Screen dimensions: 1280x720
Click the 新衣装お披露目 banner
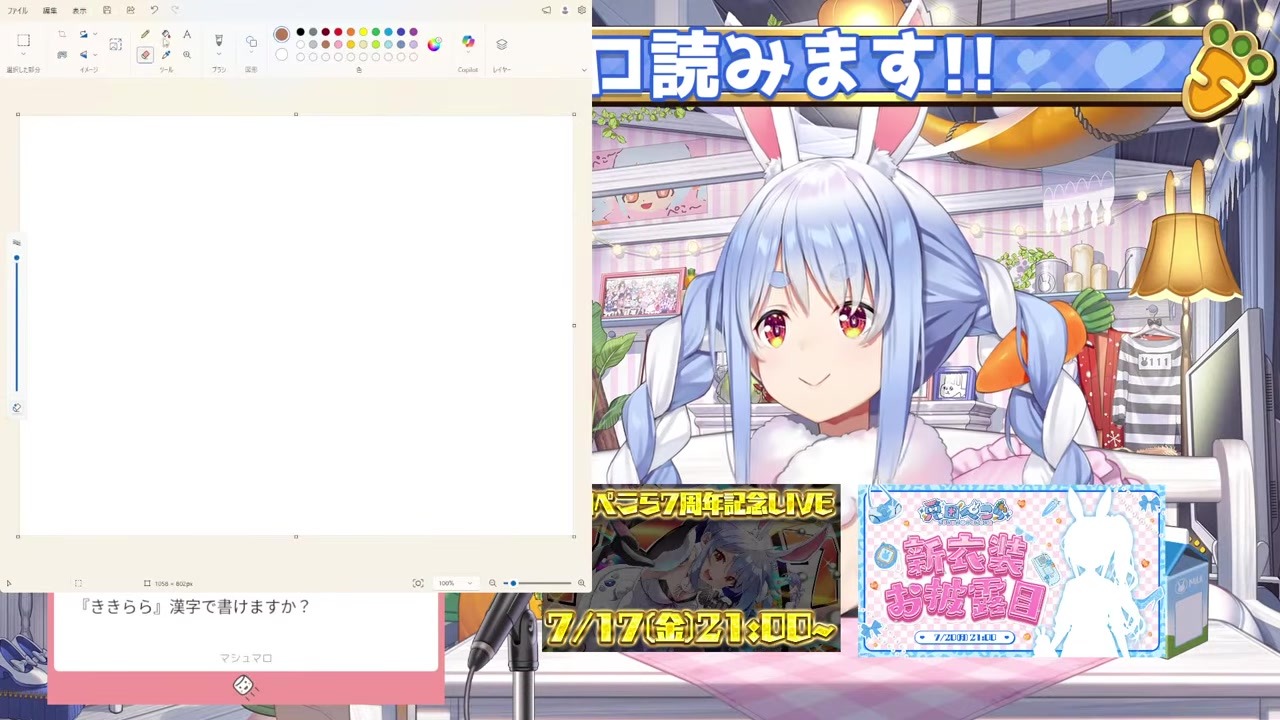1010,572
